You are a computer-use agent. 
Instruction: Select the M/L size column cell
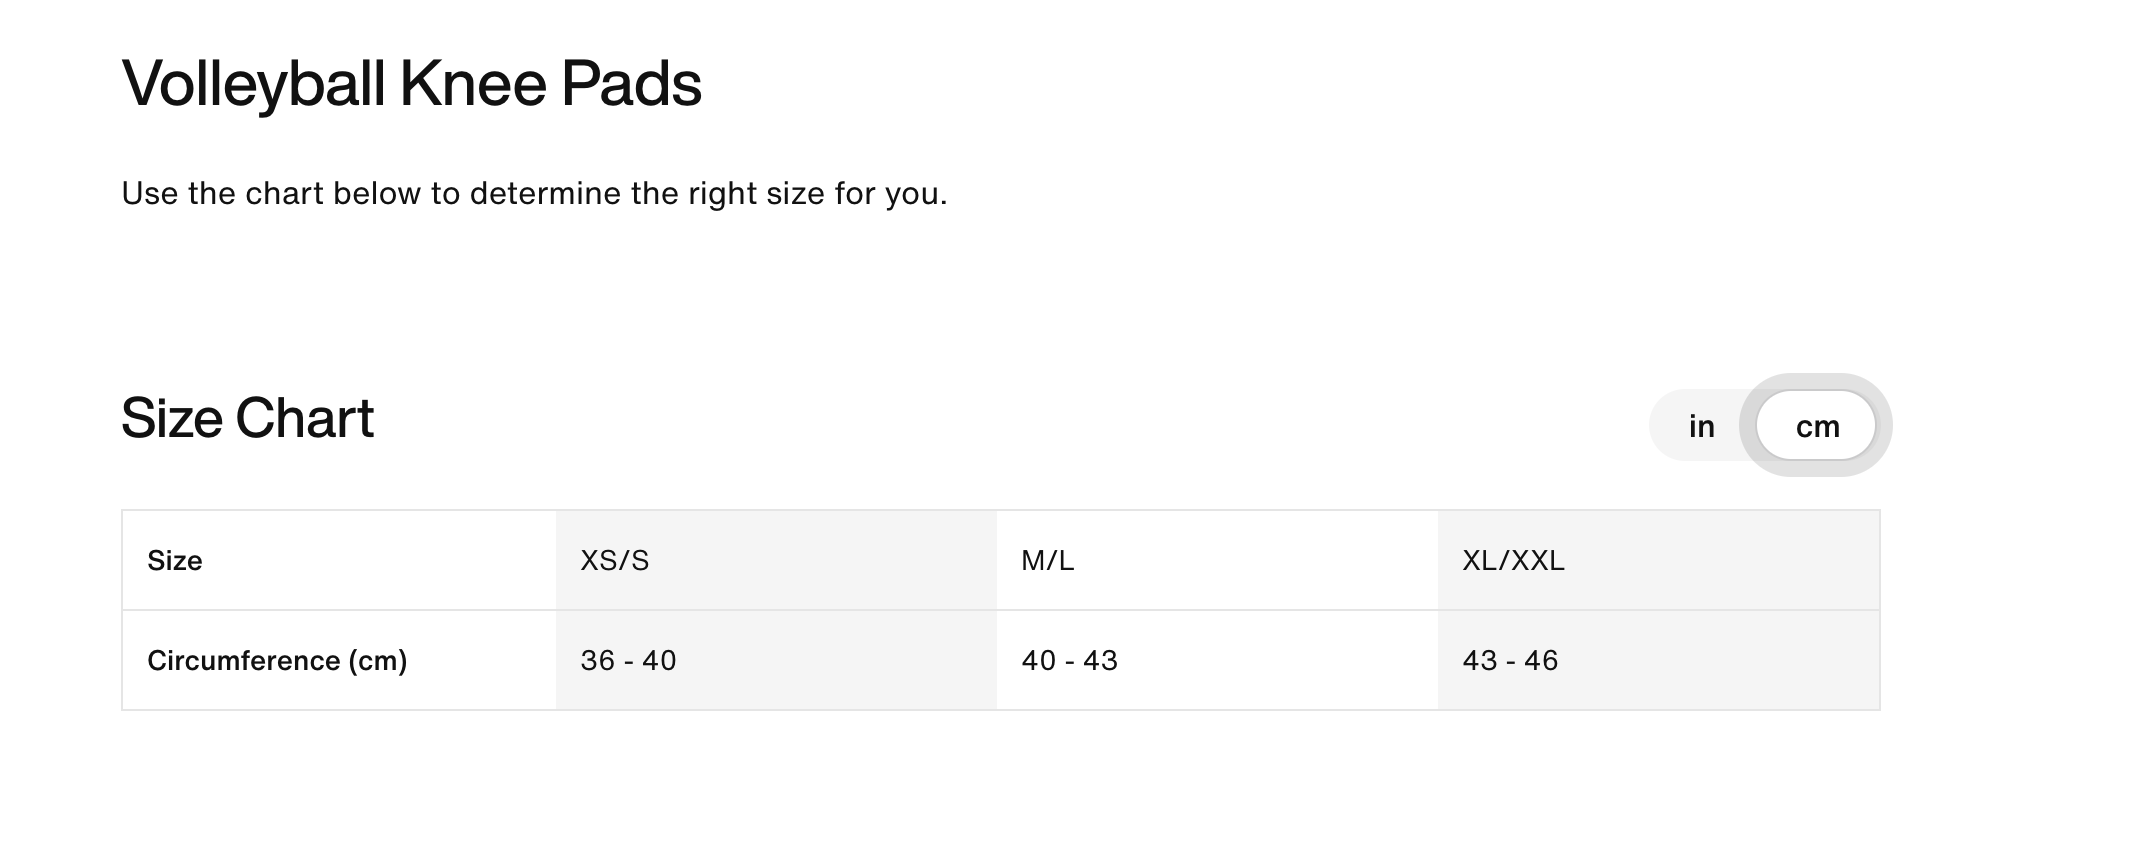coord(1047,561)
